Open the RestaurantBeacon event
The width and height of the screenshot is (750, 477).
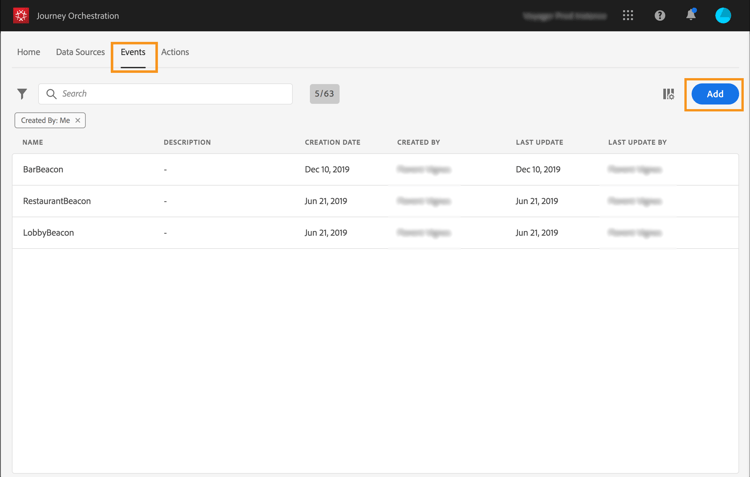tap(57, 201)
